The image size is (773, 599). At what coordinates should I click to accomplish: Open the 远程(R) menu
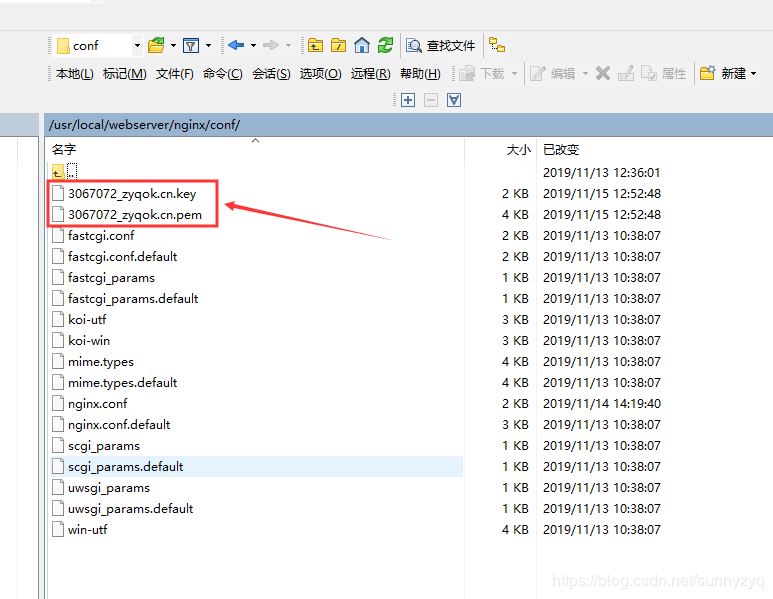pyautogui.click(x=370, y=74)
